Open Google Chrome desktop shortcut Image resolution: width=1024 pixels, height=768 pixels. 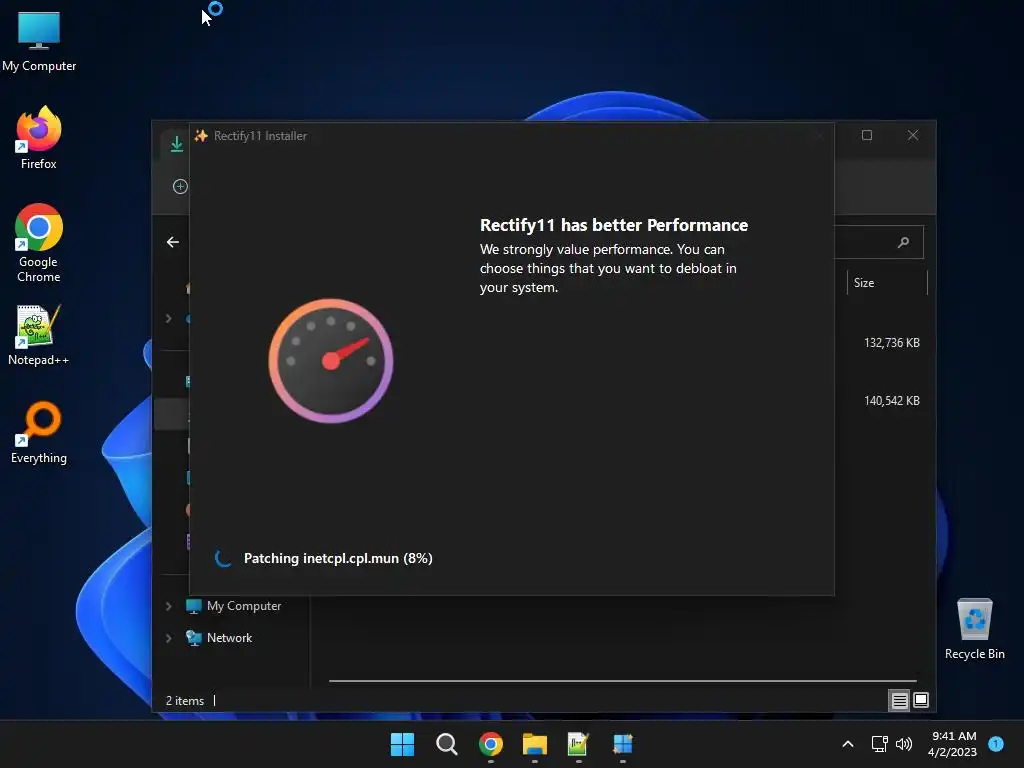(39, 243)
